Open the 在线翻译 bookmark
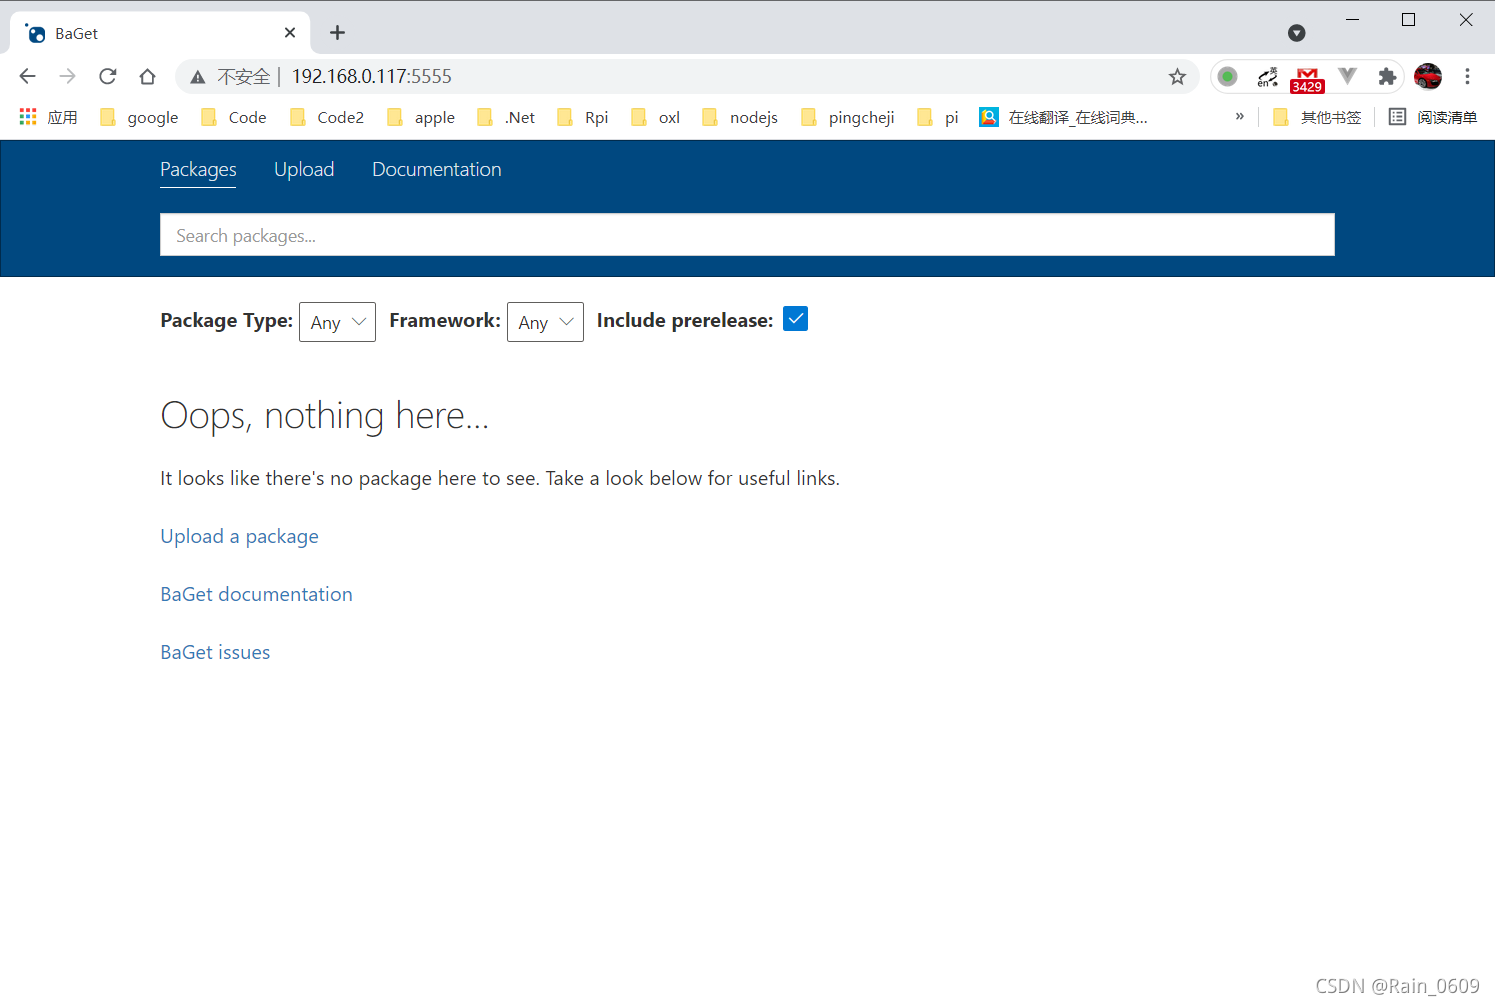The height and width of the screenshot is (1006, 1495). point(1063,117)
